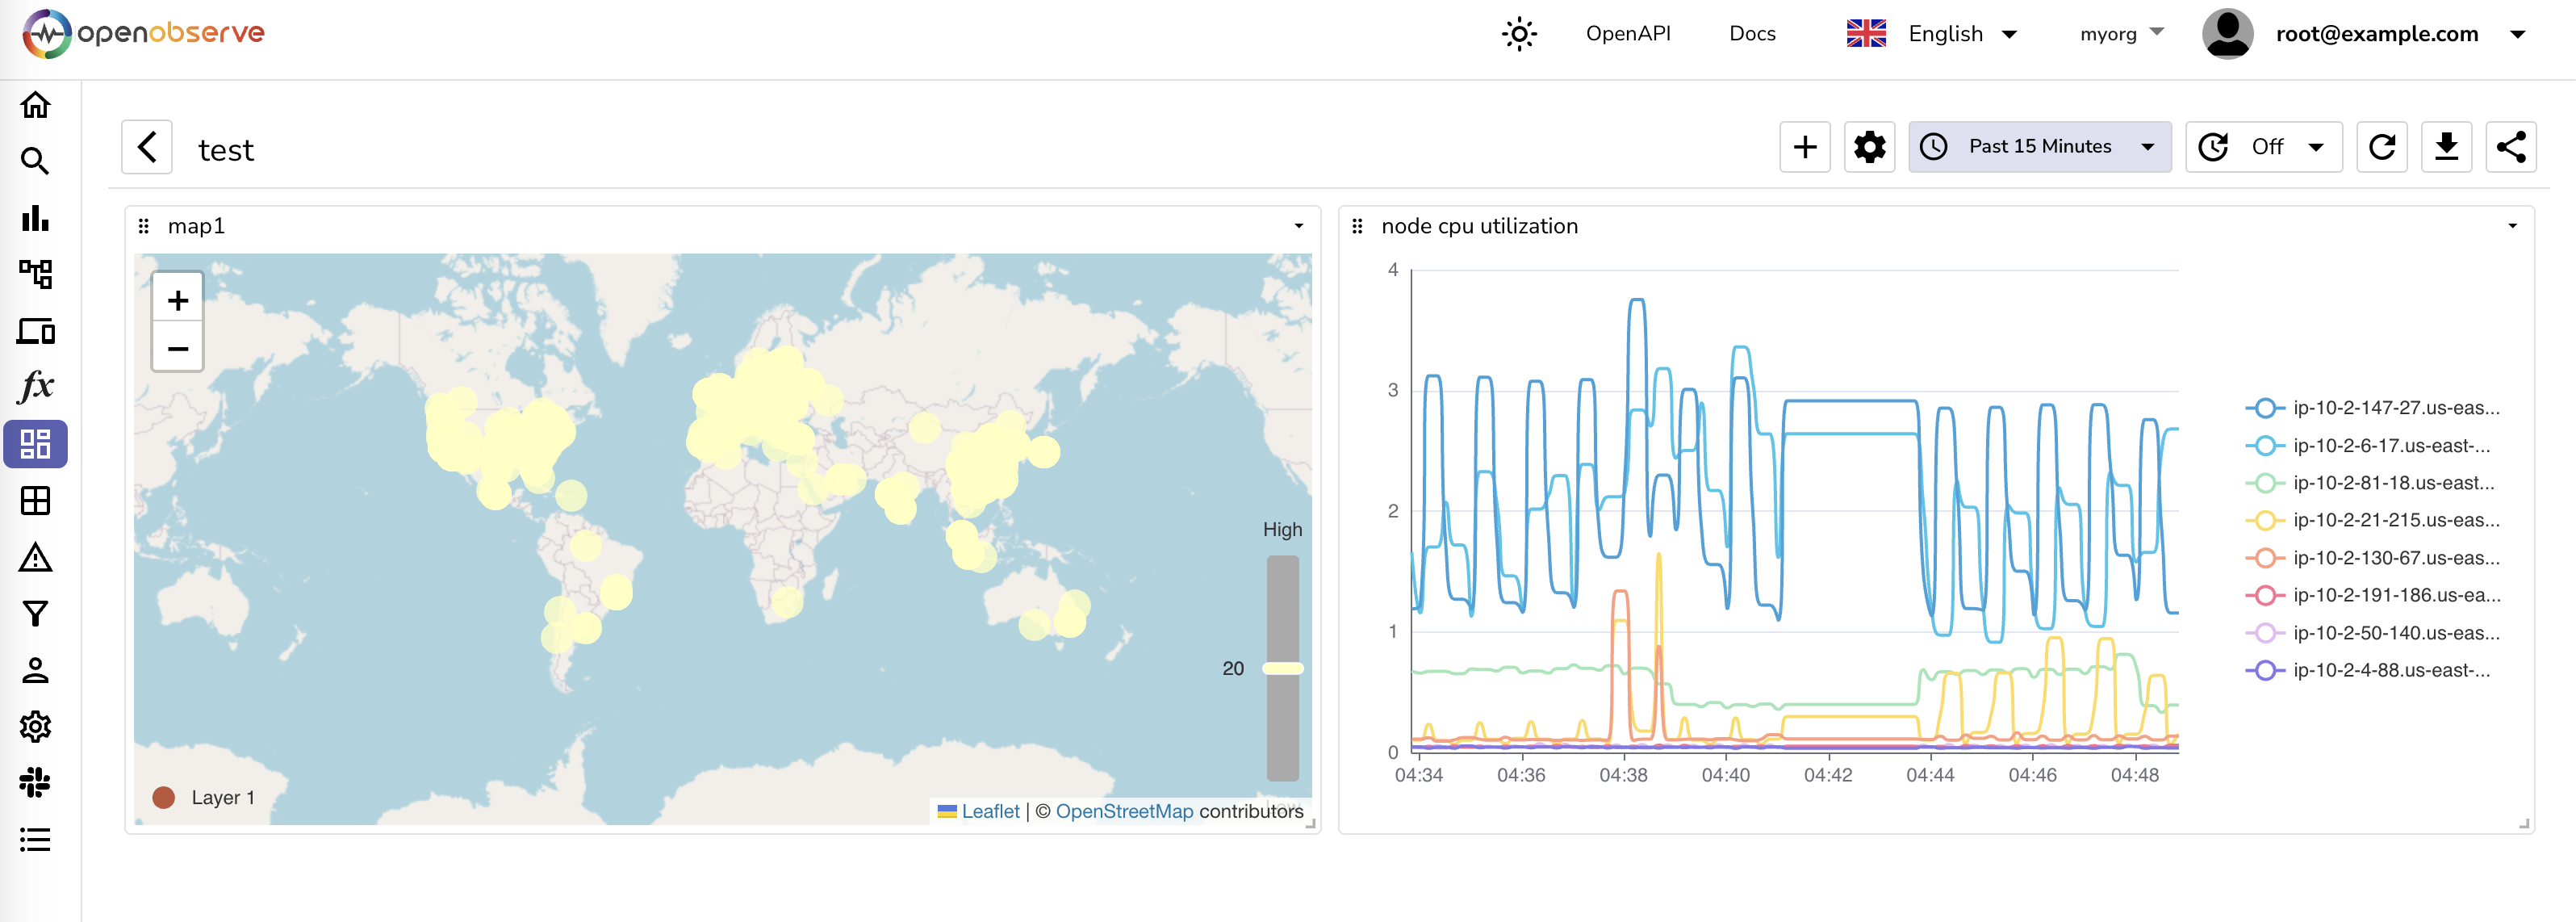Toggle Layer 1 map legend item
The width and height of the screenshot is (2576, 922).
pyautogui.click(x=205, y=797)
